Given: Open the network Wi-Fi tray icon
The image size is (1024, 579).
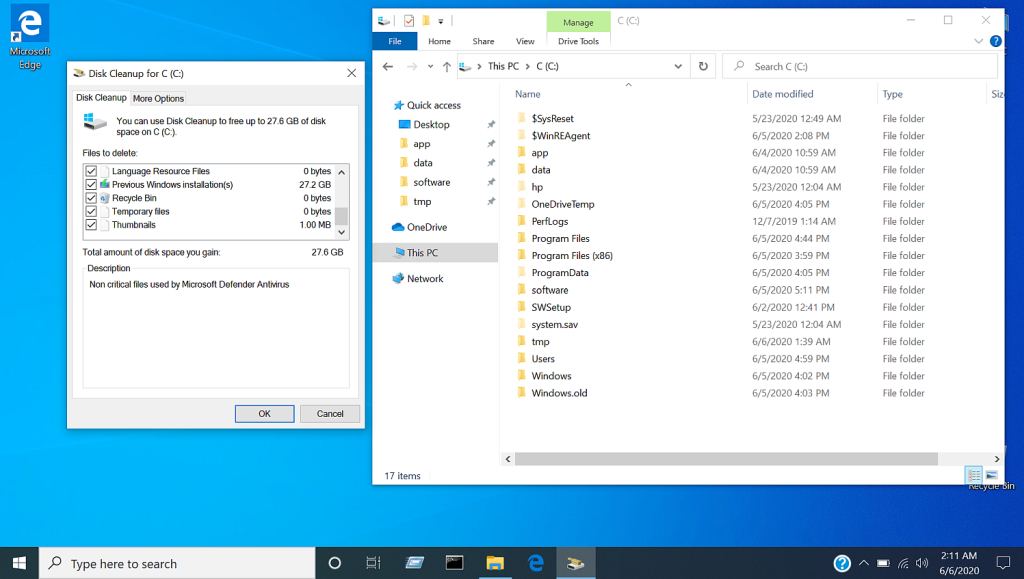Looking at the screenshot, I should 903,563.
